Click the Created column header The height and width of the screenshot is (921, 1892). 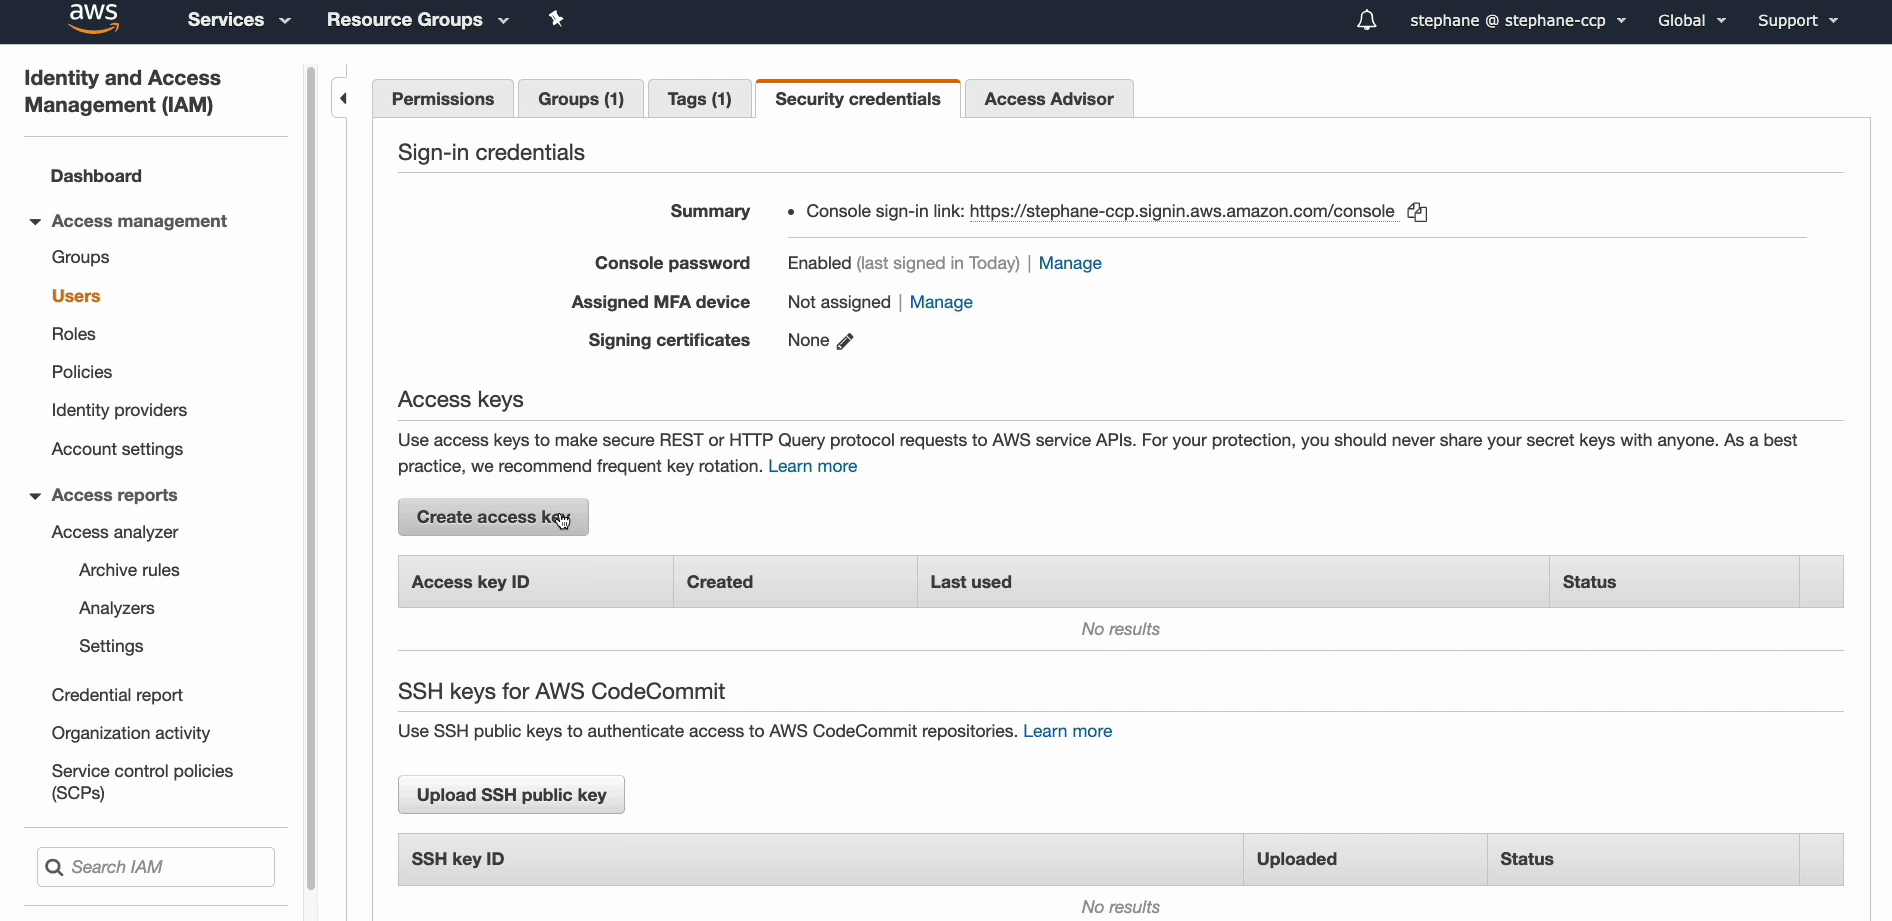795,582
